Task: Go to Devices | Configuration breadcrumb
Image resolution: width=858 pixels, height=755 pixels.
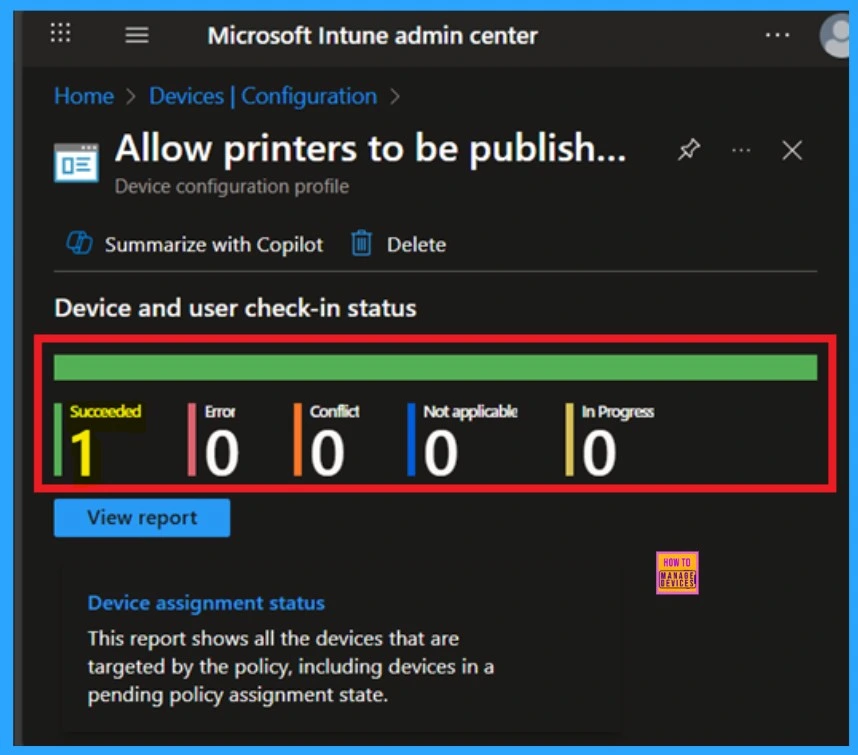Action: click(x=263, y=96)
